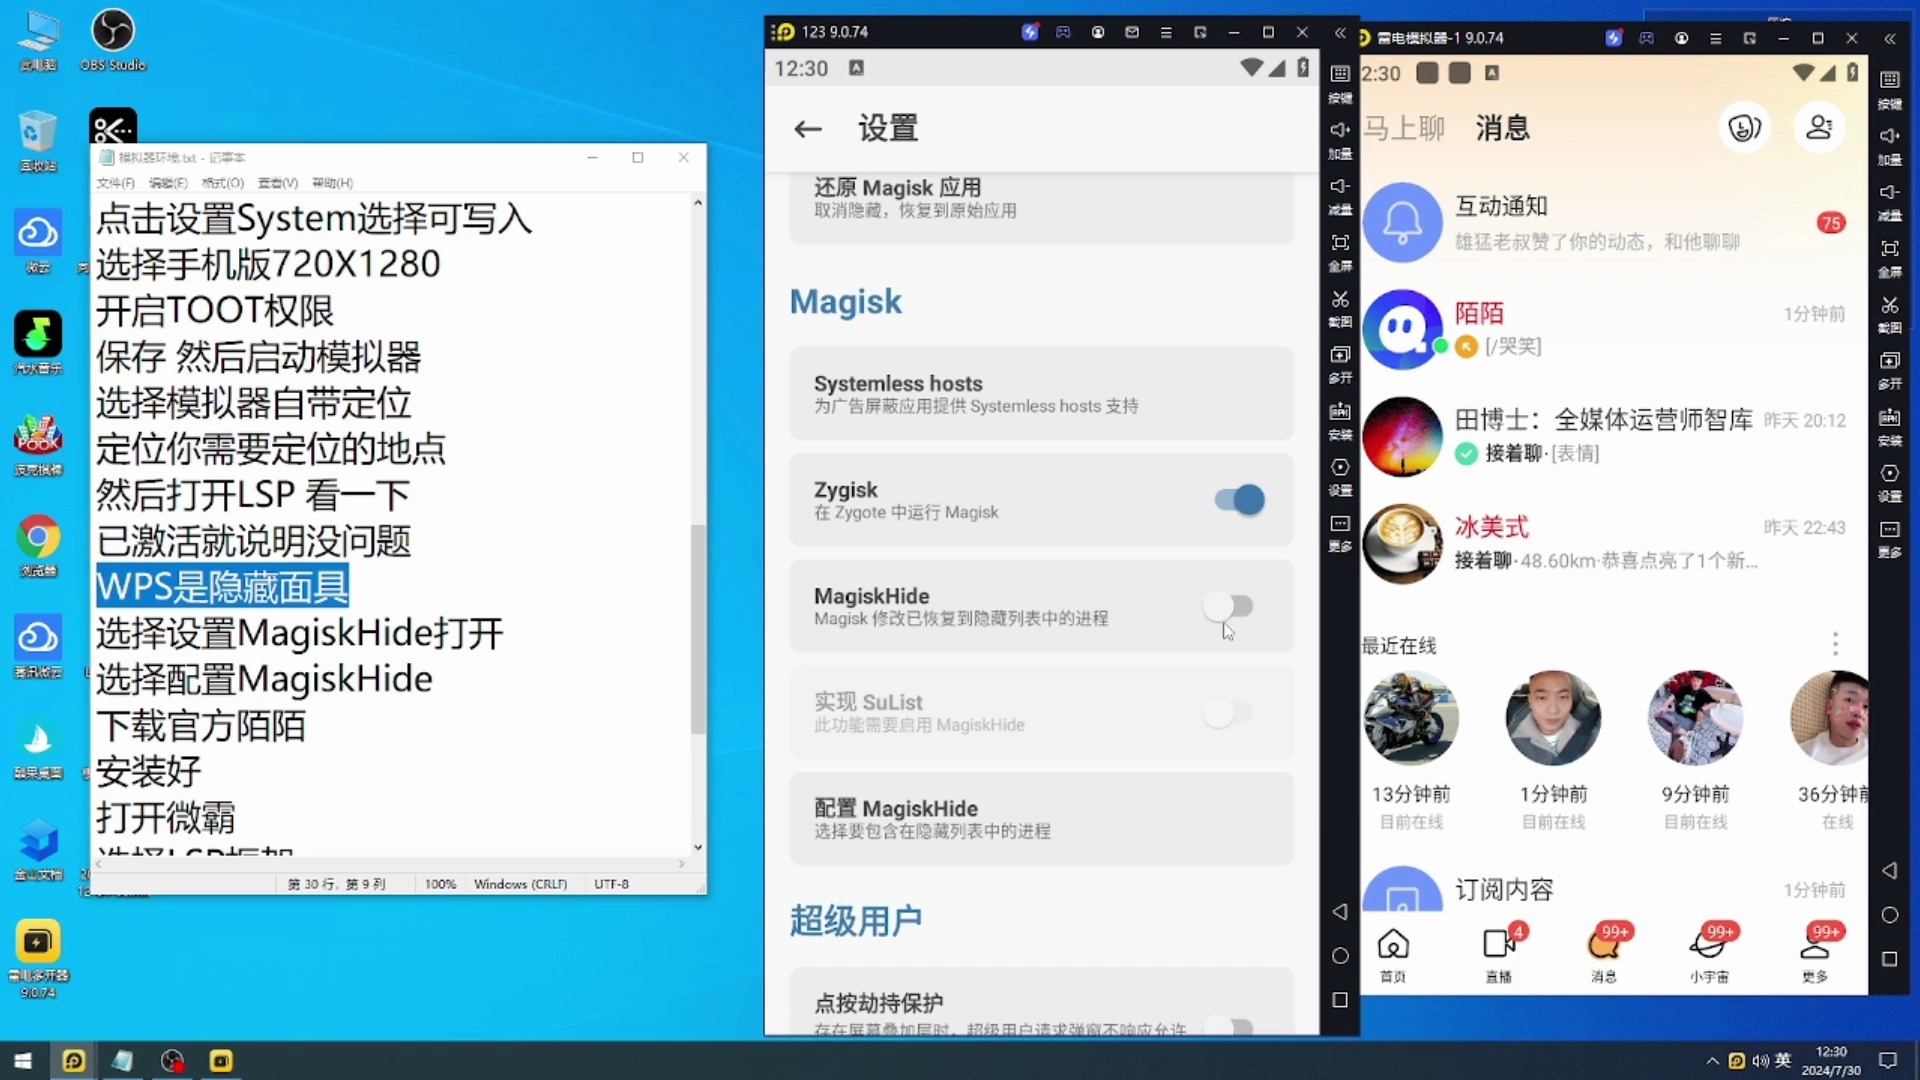This screenshot has width=1920, height=1080.
Task: Open 文件(F) menu in Notepad
Action: [115, 183]
